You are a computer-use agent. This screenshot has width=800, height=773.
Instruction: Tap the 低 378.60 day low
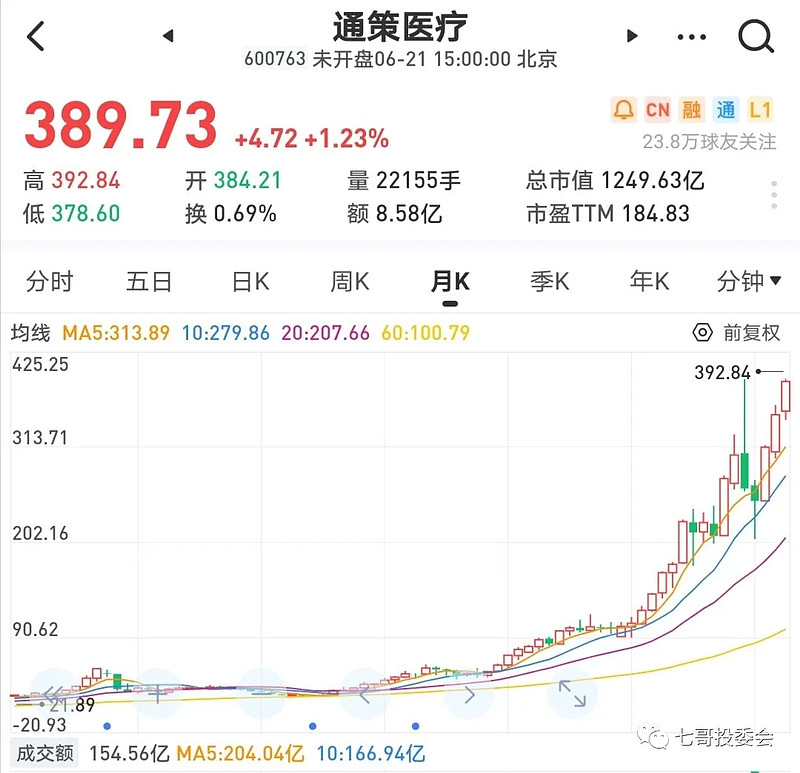(71, 214)
